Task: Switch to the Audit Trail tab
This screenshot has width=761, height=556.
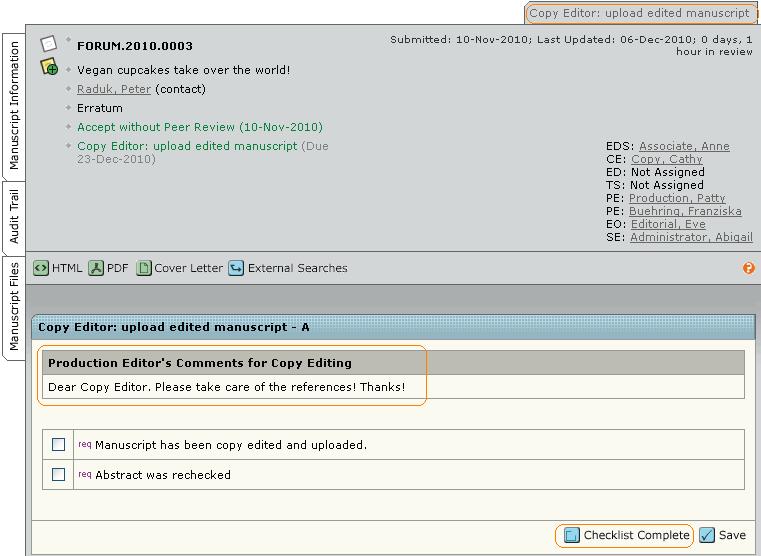Action: coord(14,216)
